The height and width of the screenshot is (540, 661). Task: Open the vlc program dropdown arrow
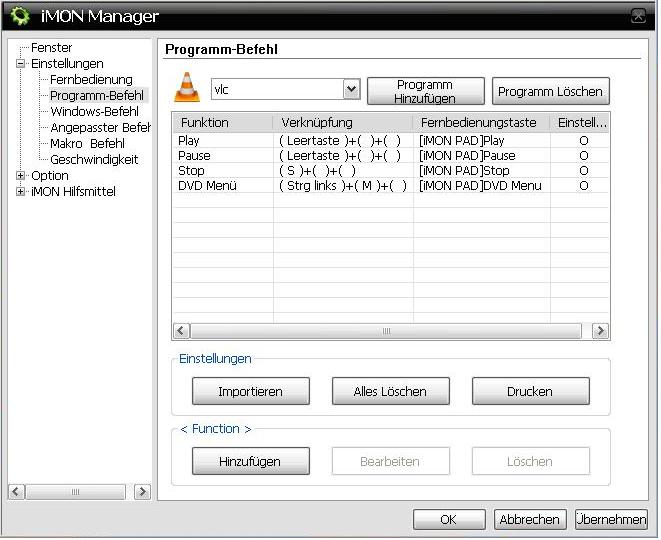click(352, 89)
